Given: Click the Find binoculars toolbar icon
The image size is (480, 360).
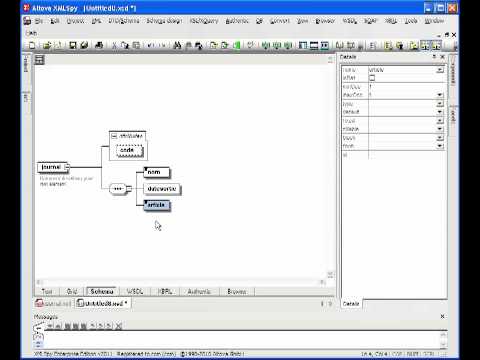Looking at the screenshot, I should pyautogui.click(x=177, y=45).
